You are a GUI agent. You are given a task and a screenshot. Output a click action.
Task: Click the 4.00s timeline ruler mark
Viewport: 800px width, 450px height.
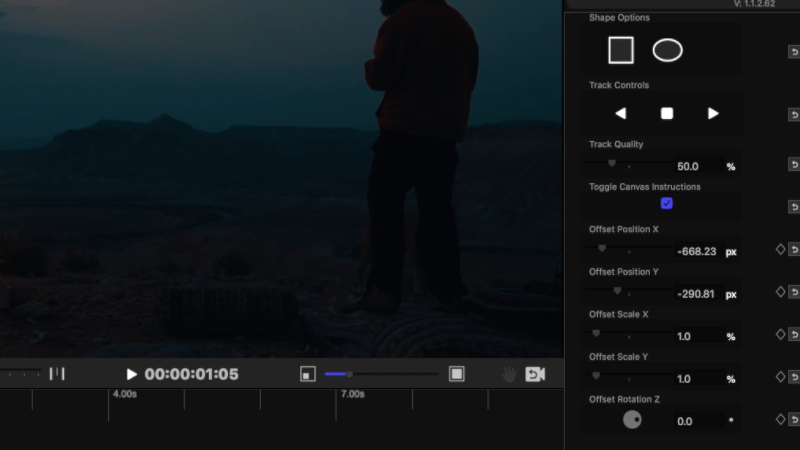124,394
